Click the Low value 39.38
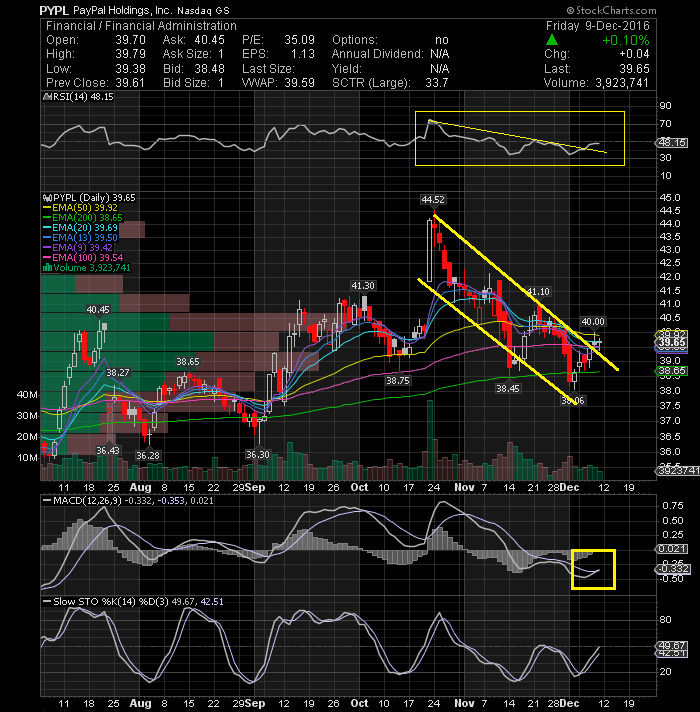This screenshot has width=700, height=712. pyautogui.click(x=130, y=69)
